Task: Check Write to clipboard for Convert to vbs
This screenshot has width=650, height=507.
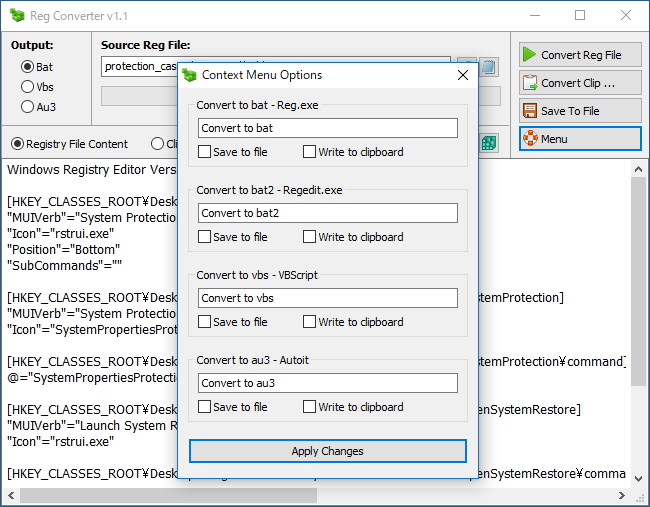Action: [309, 322]
